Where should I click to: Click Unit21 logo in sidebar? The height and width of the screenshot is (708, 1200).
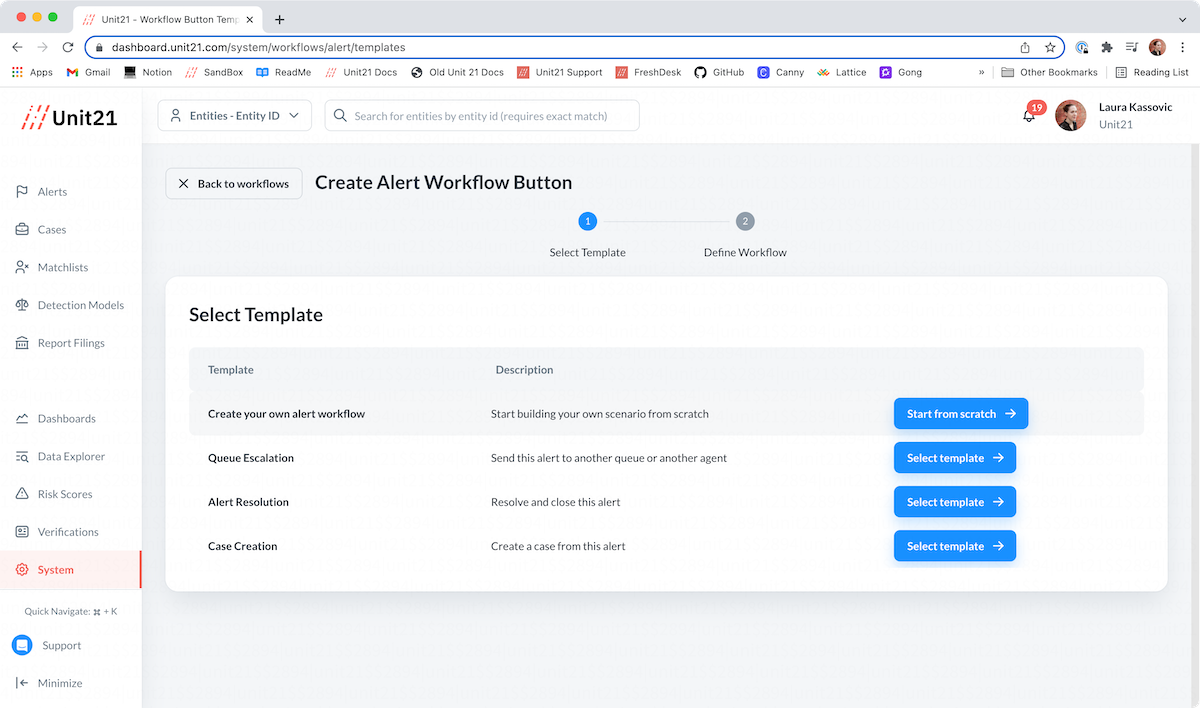(69, 117)
